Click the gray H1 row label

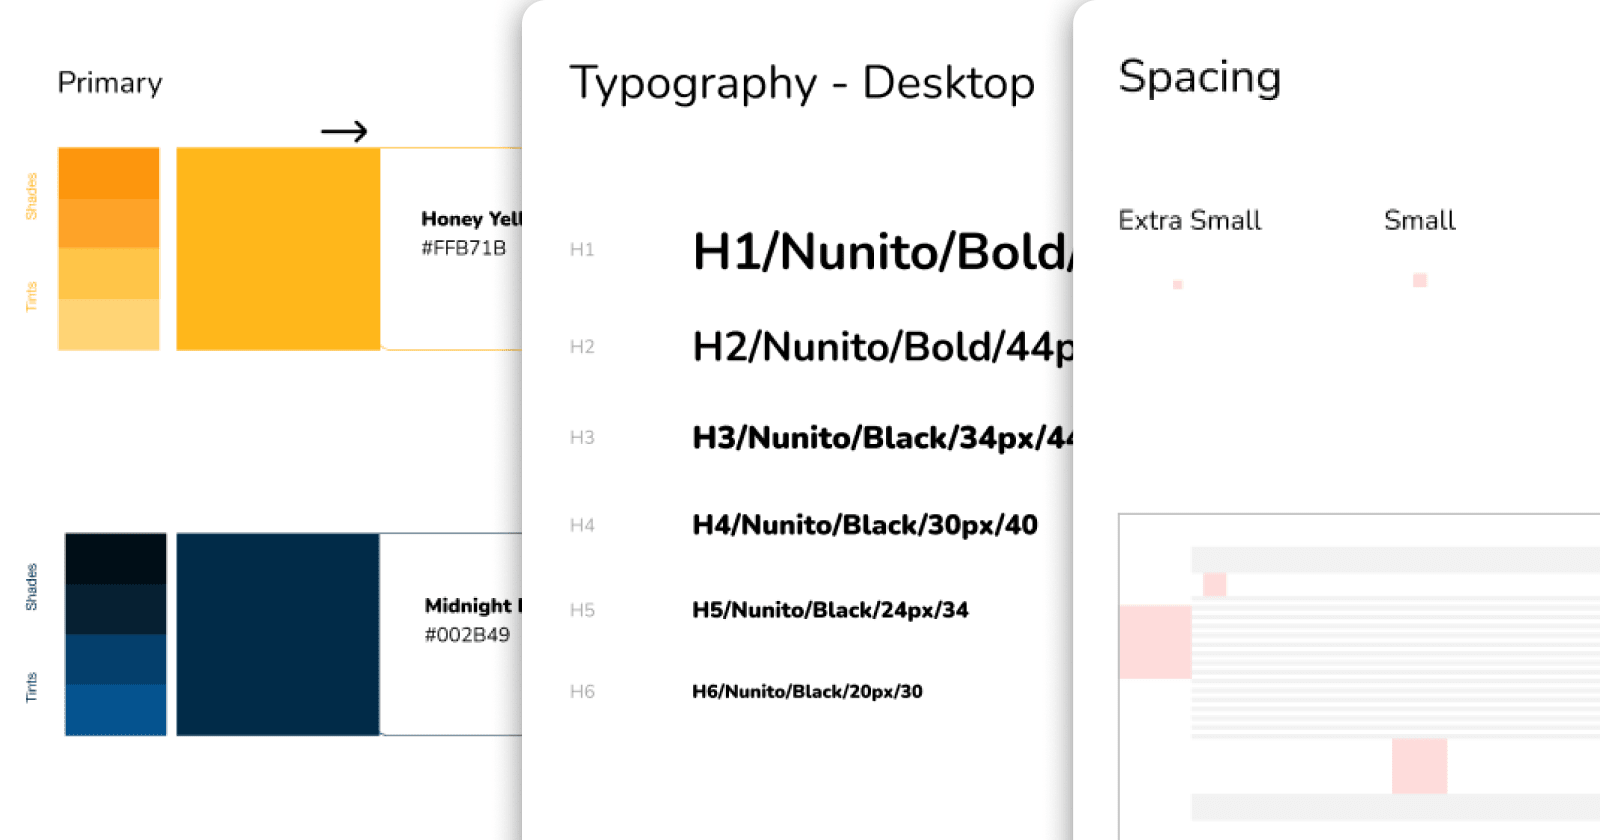(x=582, y=250)
